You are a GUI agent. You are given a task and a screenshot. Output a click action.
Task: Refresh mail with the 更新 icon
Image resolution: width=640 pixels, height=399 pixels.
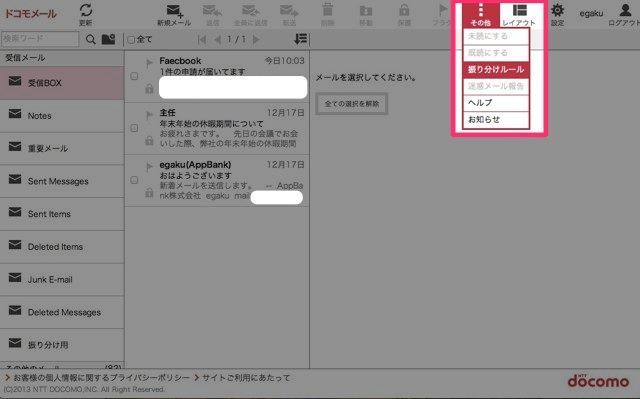86,15
